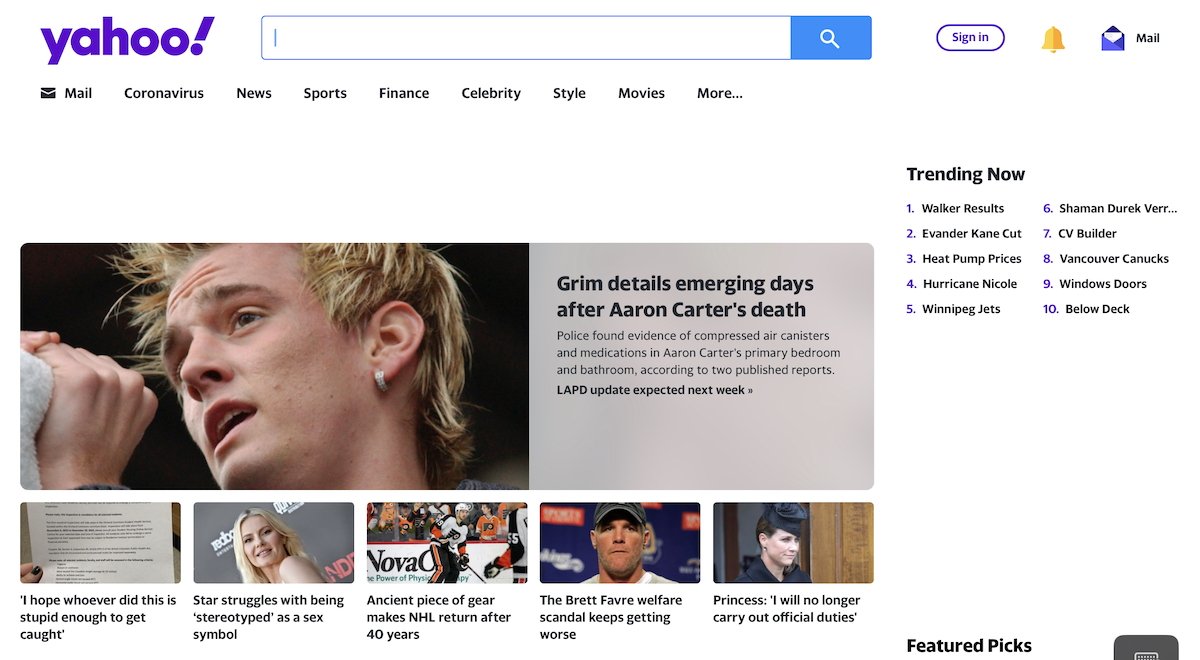Open the Mail envelope icon at top right

pos(1113,38)
